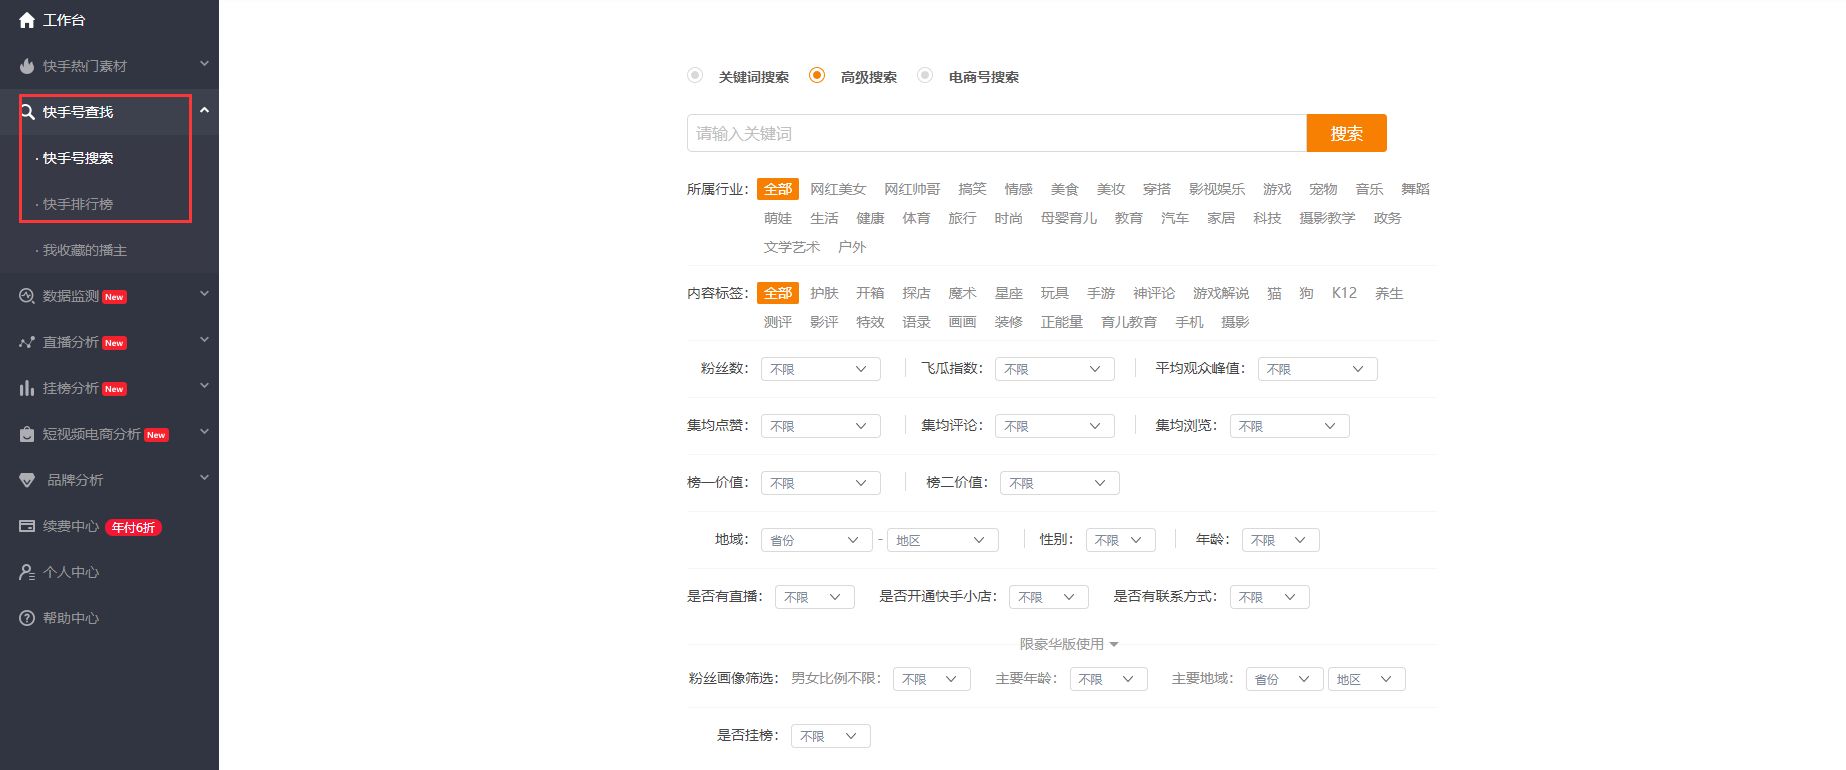Open the 集均评论 dropdown
The width and height of the screenshot is (1846, 770).
click(1054, 426)
